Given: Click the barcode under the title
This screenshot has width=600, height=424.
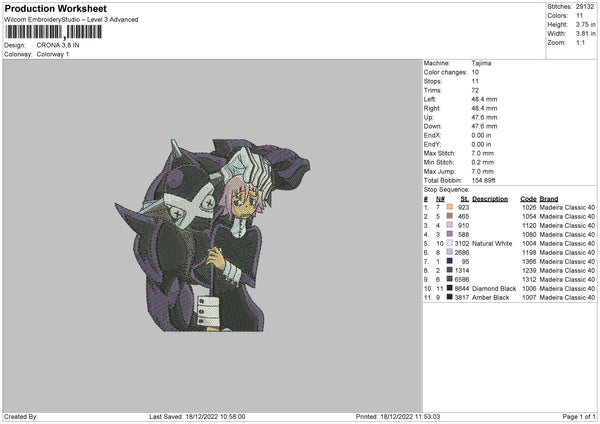Looking at the screenshot, I should 54,32.
